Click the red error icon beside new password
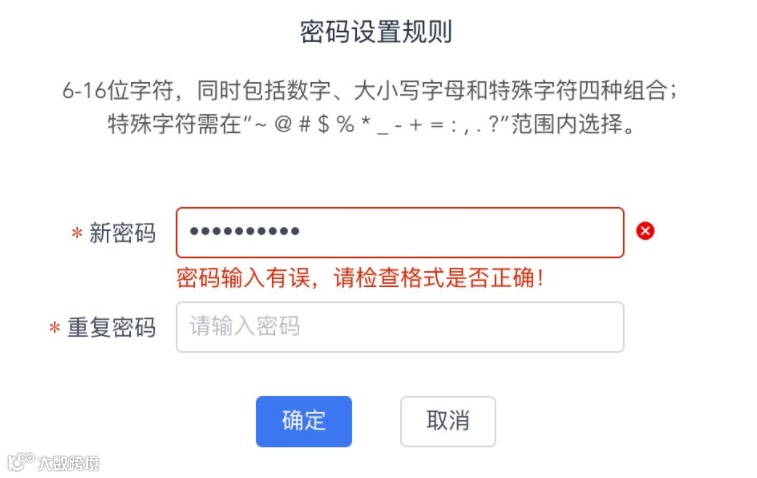The height and width of the screenshot is (478, 757). pyautogui.click(x=645, y=232)
